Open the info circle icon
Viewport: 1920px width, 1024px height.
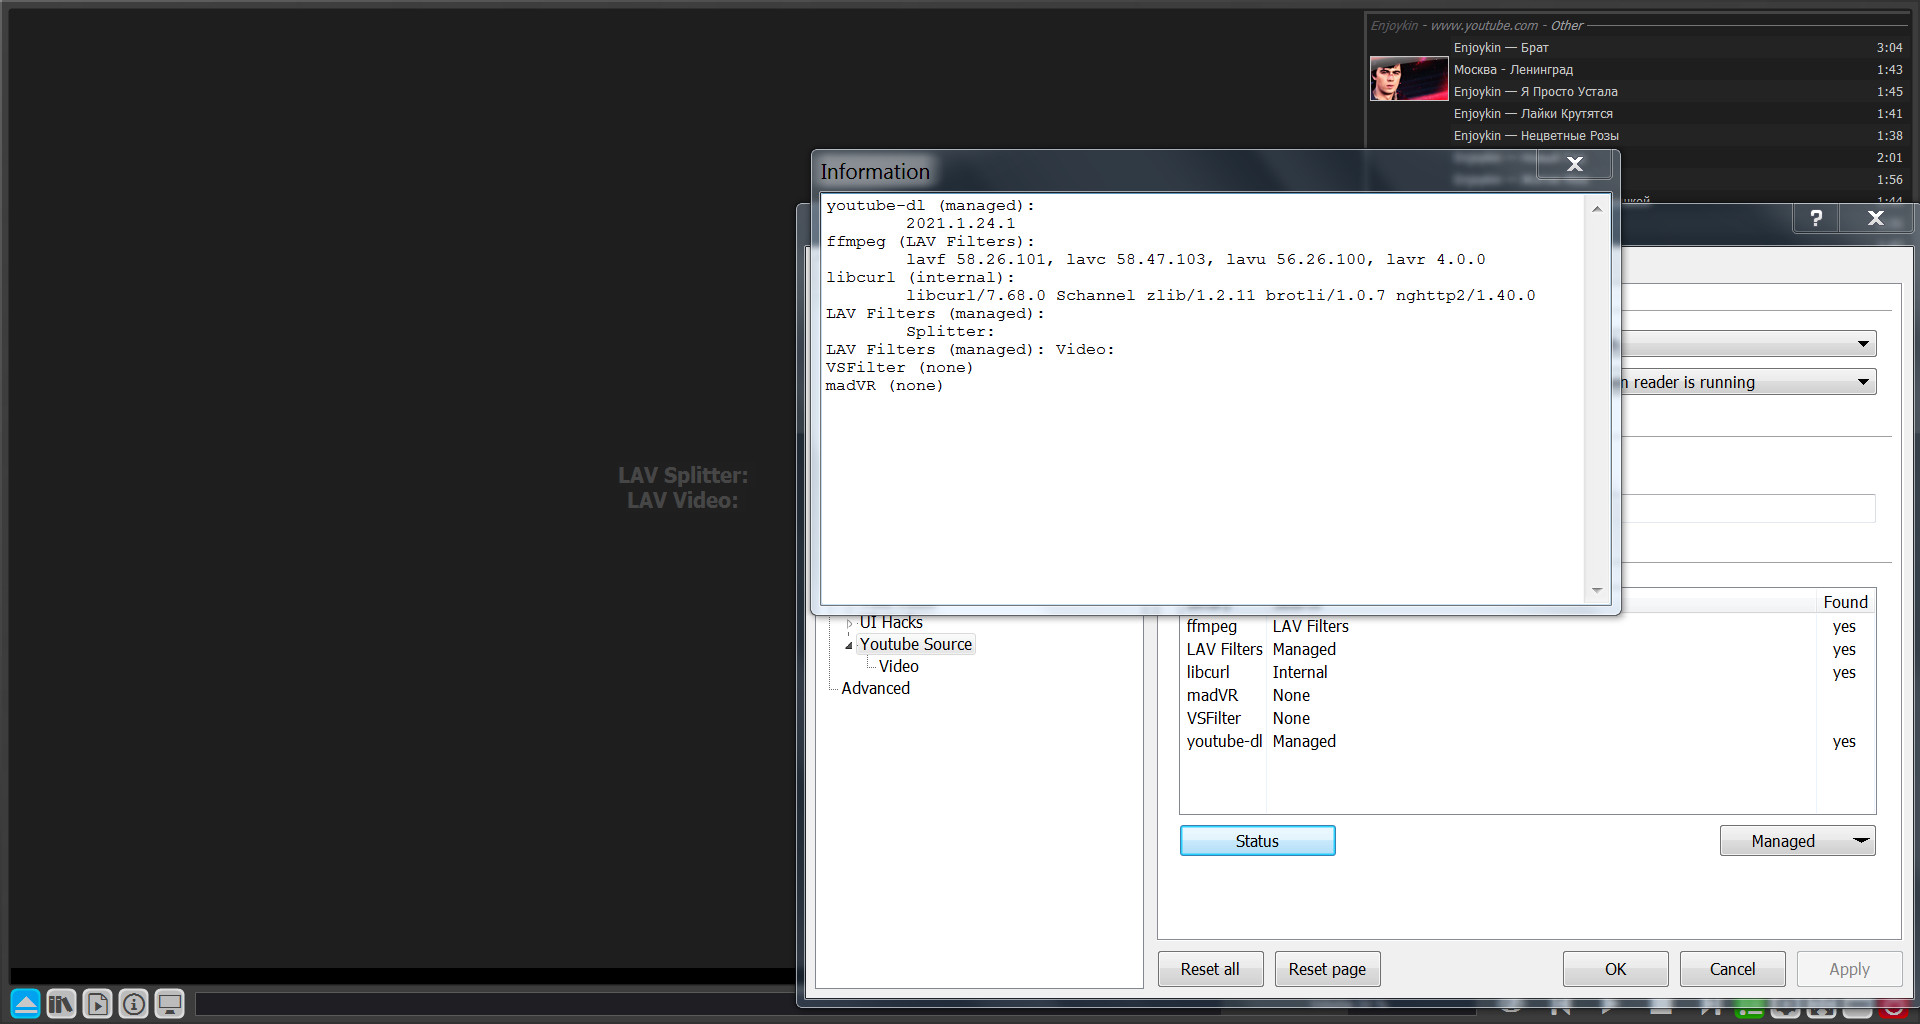pyautogui.click(x=133, y=1003)
